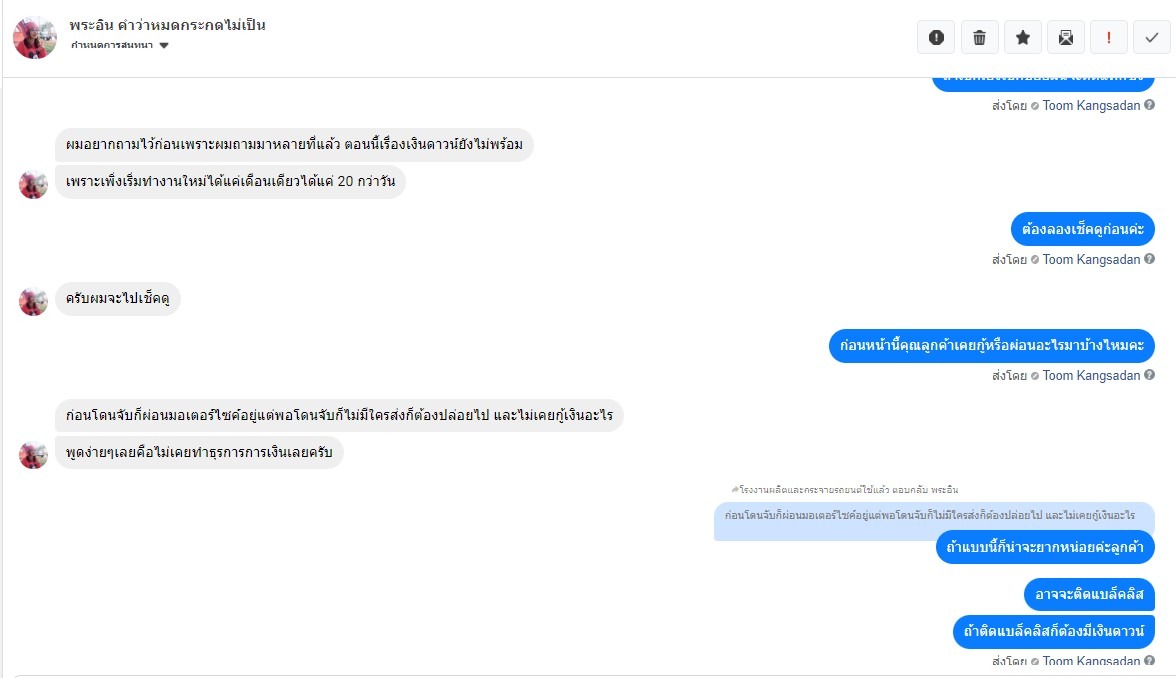Flag conversation with red exclamation icon
This screenshot has height=678, width=1176.
click(x=1109, y=37)
